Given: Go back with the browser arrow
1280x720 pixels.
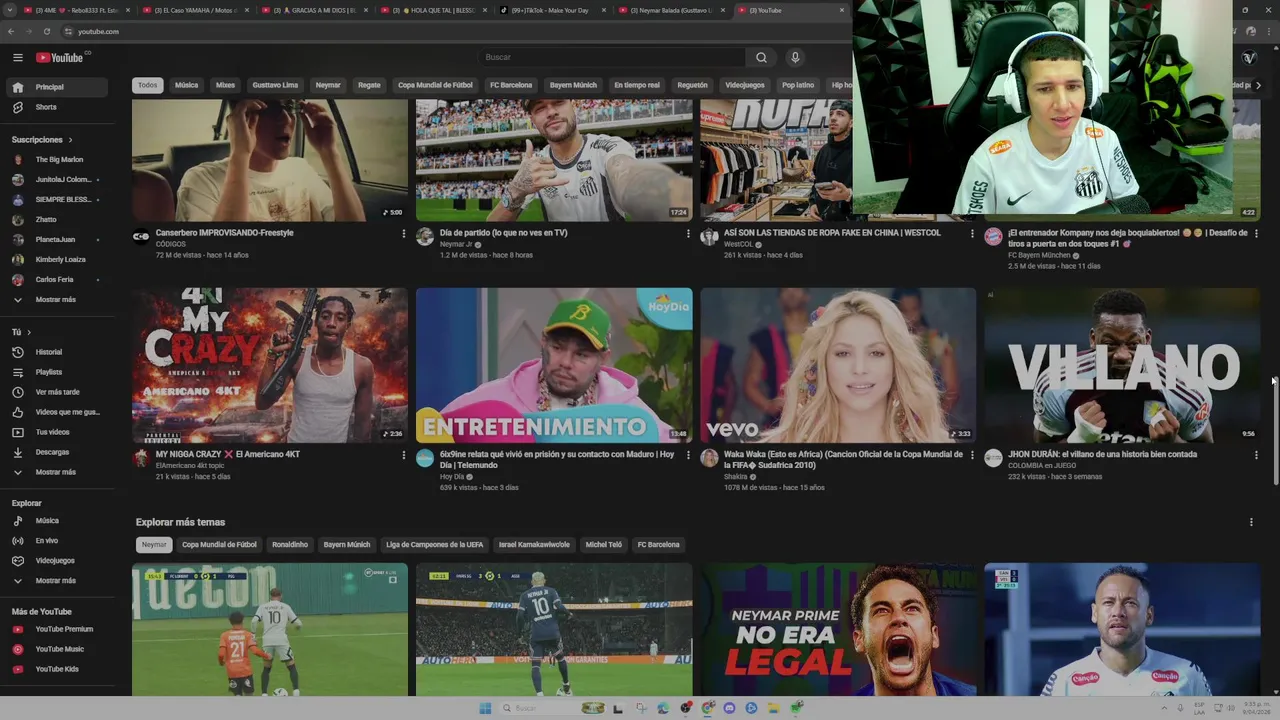Looking at the screenshot, I should point(11,31).
